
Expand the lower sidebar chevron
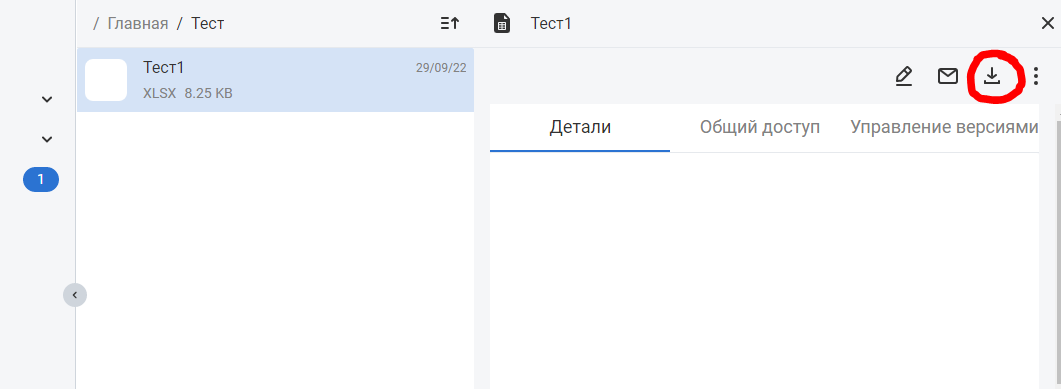coord(47,139)
